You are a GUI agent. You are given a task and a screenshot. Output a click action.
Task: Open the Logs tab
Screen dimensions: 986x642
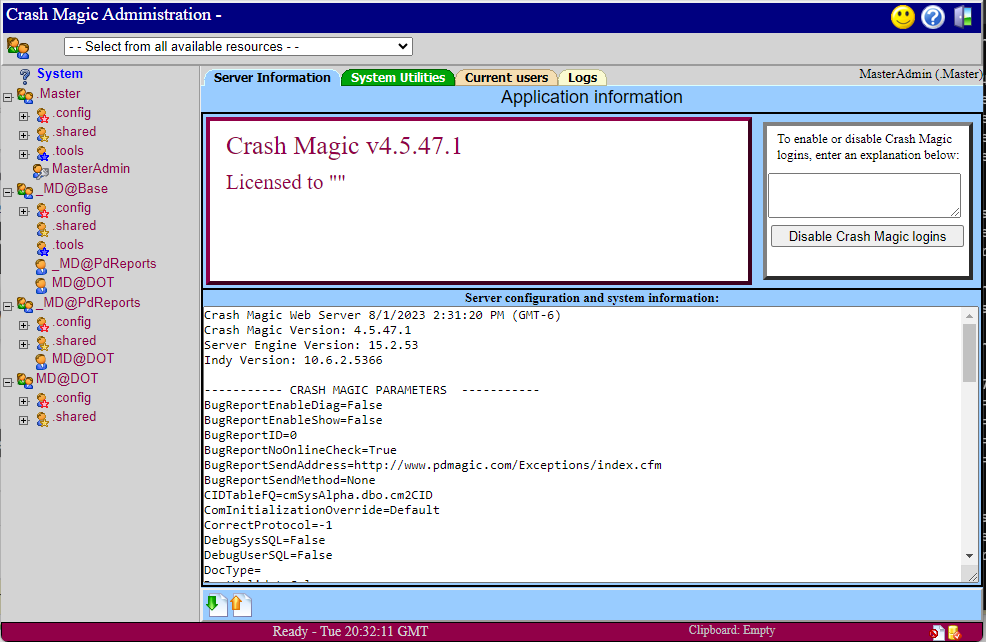[582, 78]
